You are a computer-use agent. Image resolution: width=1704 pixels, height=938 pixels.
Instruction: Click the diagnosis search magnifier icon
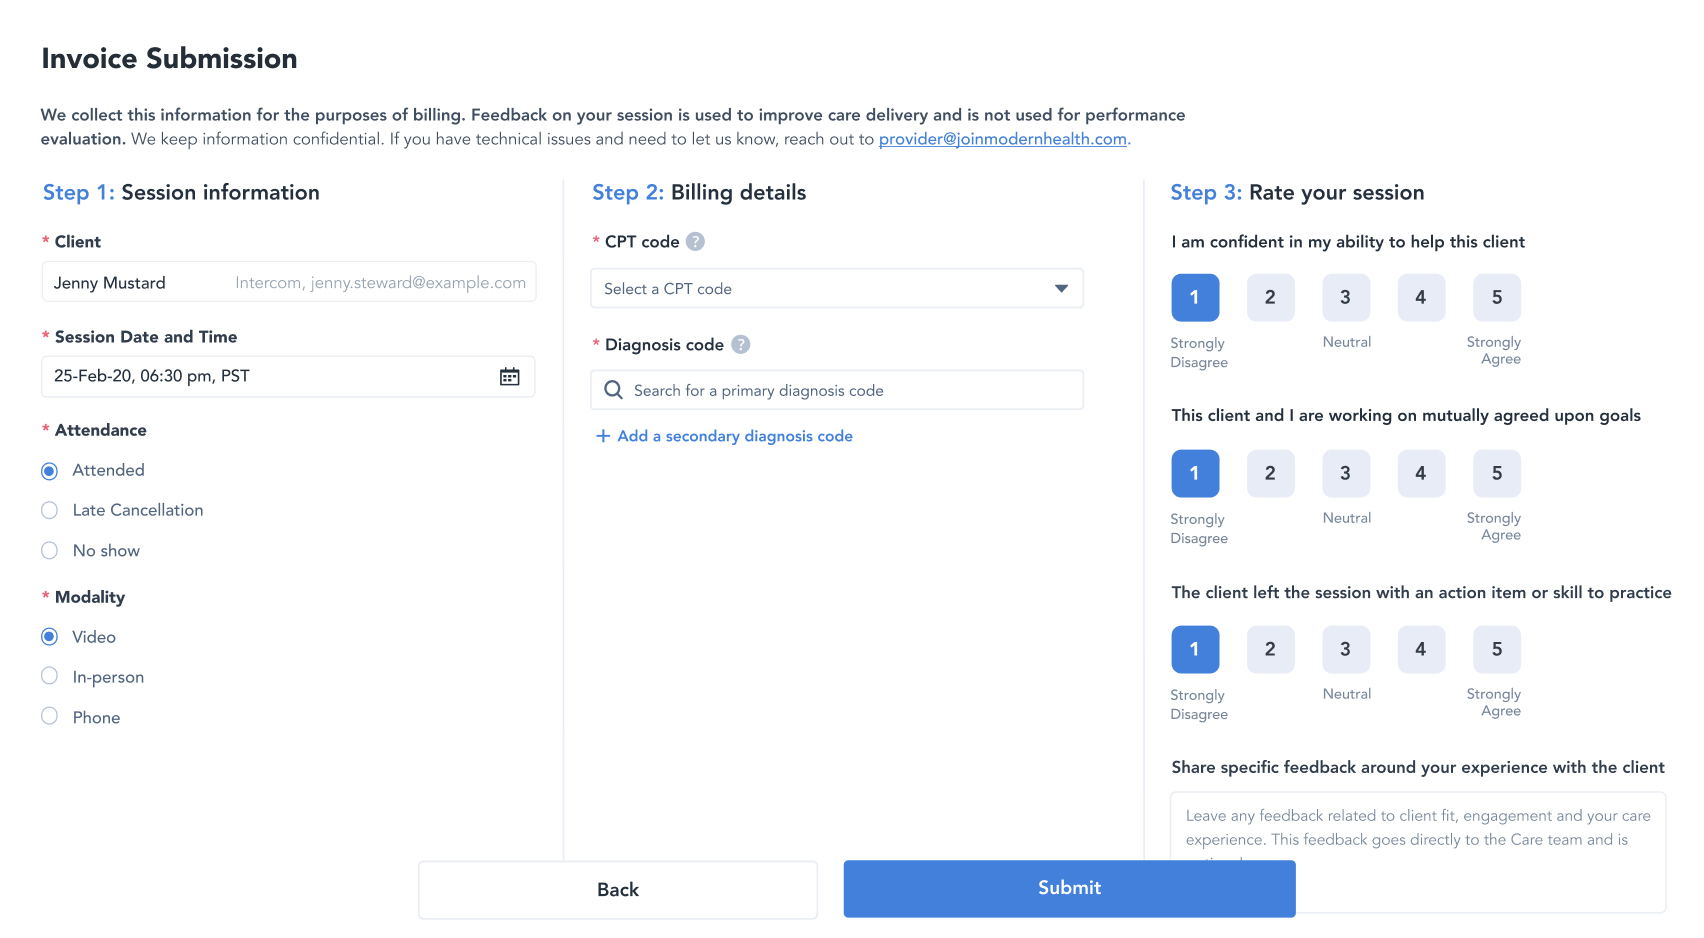pos(614,390)
